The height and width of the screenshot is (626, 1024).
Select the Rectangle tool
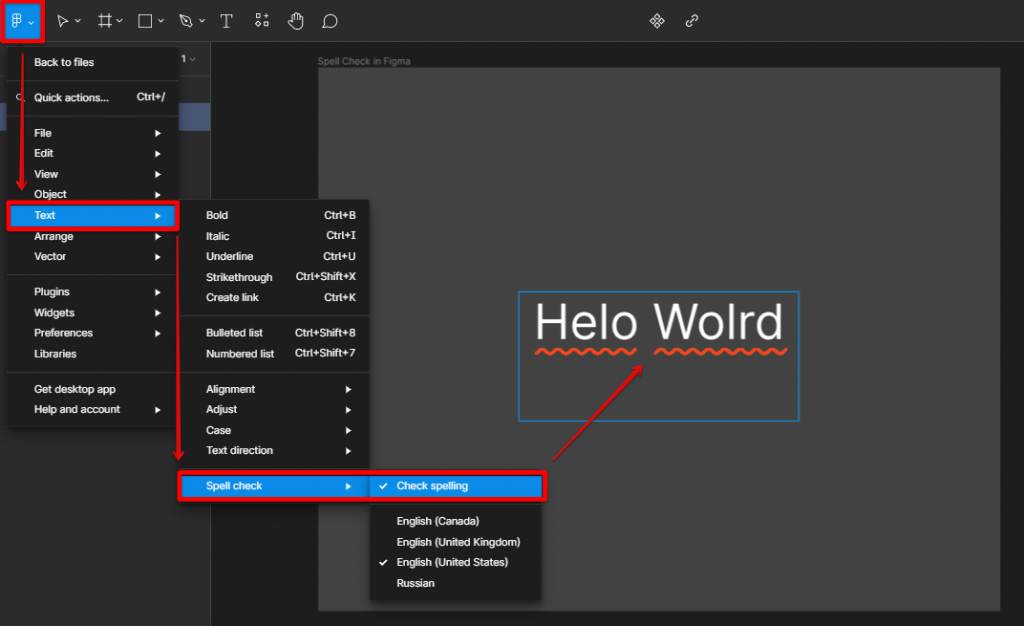143,21
